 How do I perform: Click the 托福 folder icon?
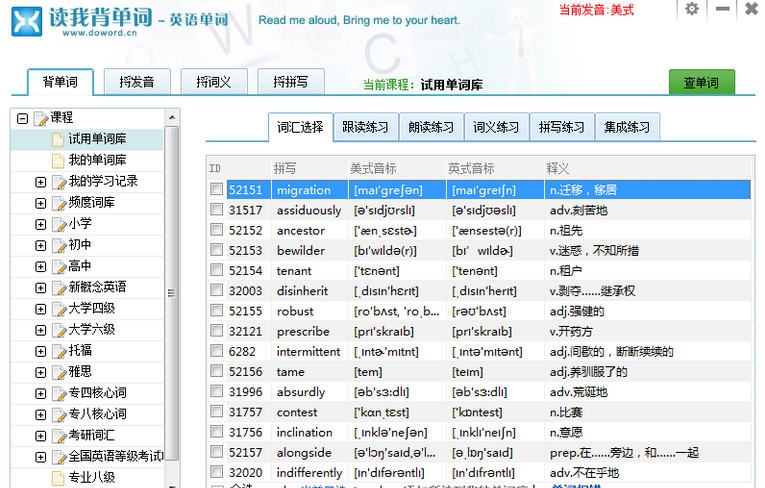[x=59, y=351]
